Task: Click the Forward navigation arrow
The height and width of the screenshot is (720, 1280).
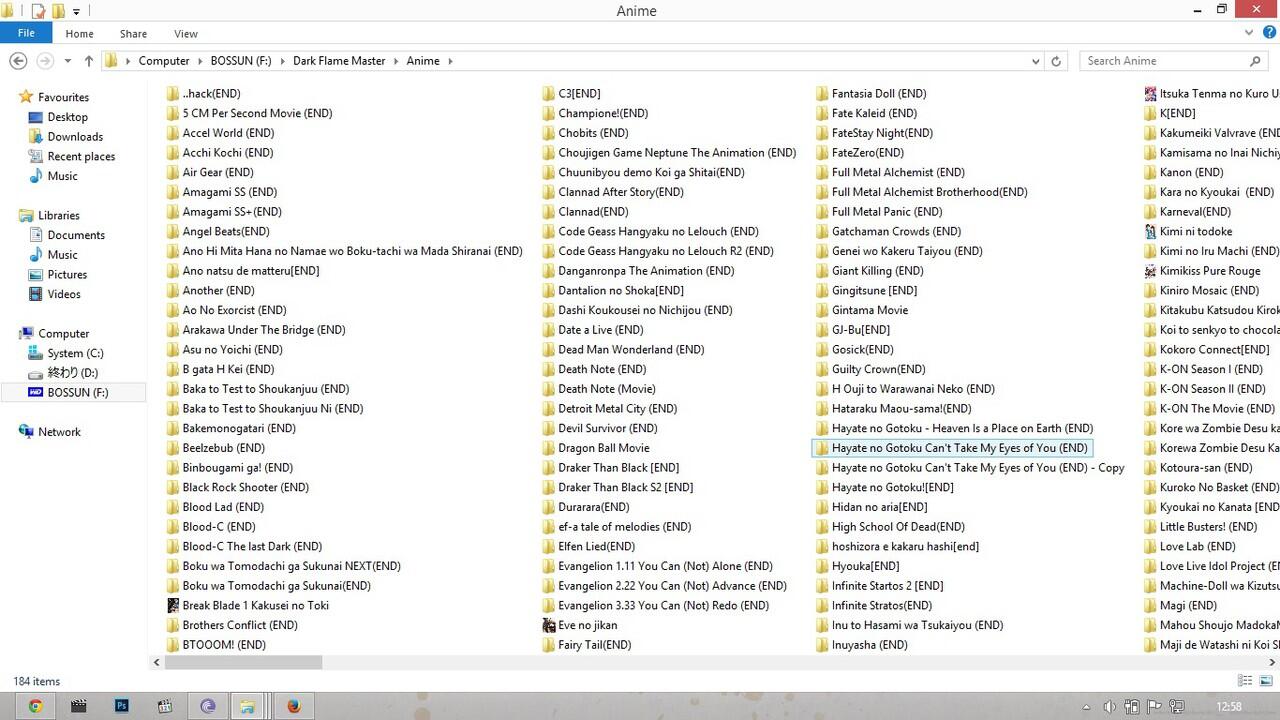Action: (44, 61)
